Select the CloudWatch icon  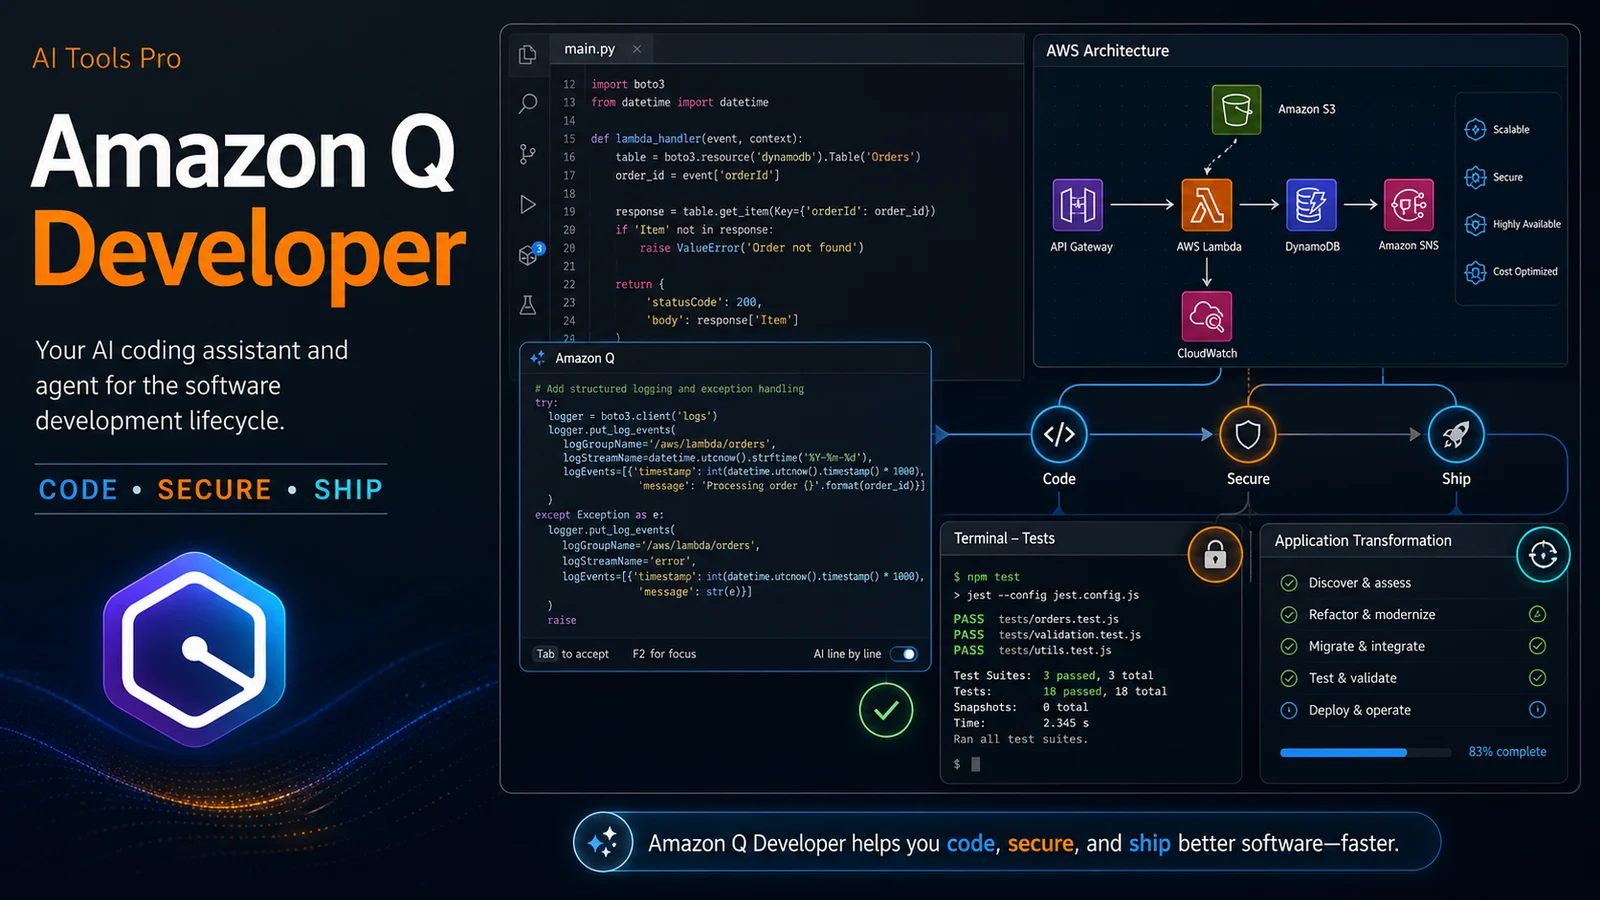(x=1207, y=317)
